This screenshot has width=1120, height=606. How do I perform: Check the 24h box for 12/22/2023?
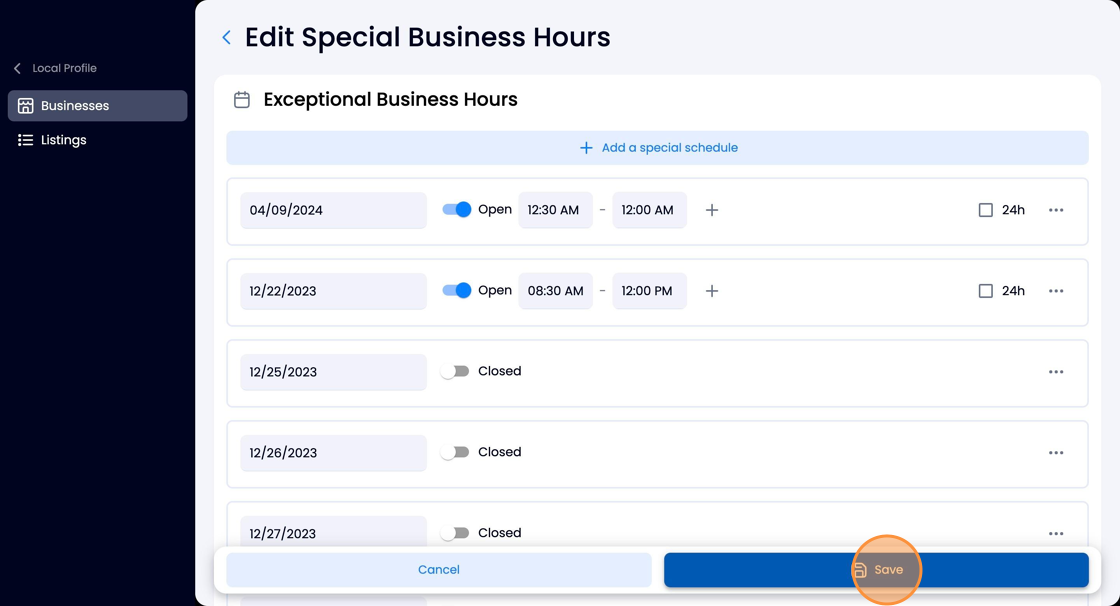click(985, 291)
